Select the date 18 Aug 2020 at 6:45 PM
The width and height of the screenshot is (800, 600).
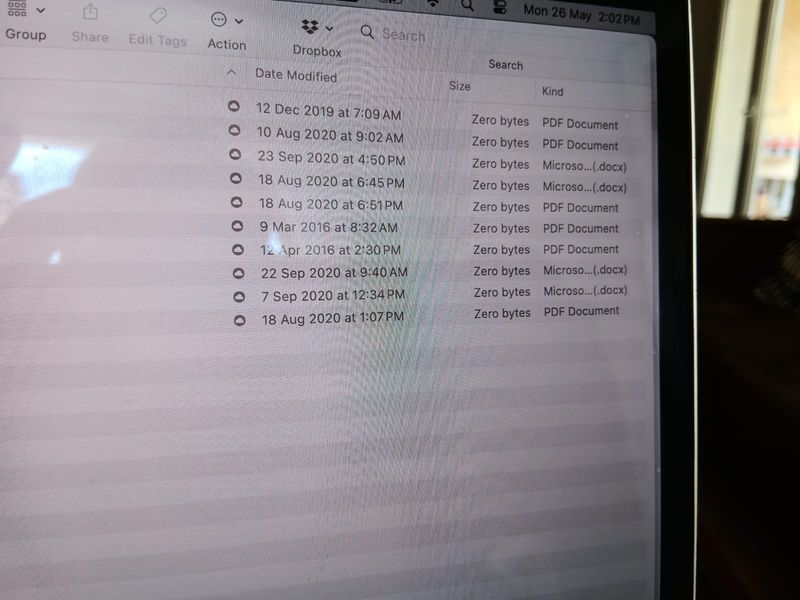coord(331,181)
